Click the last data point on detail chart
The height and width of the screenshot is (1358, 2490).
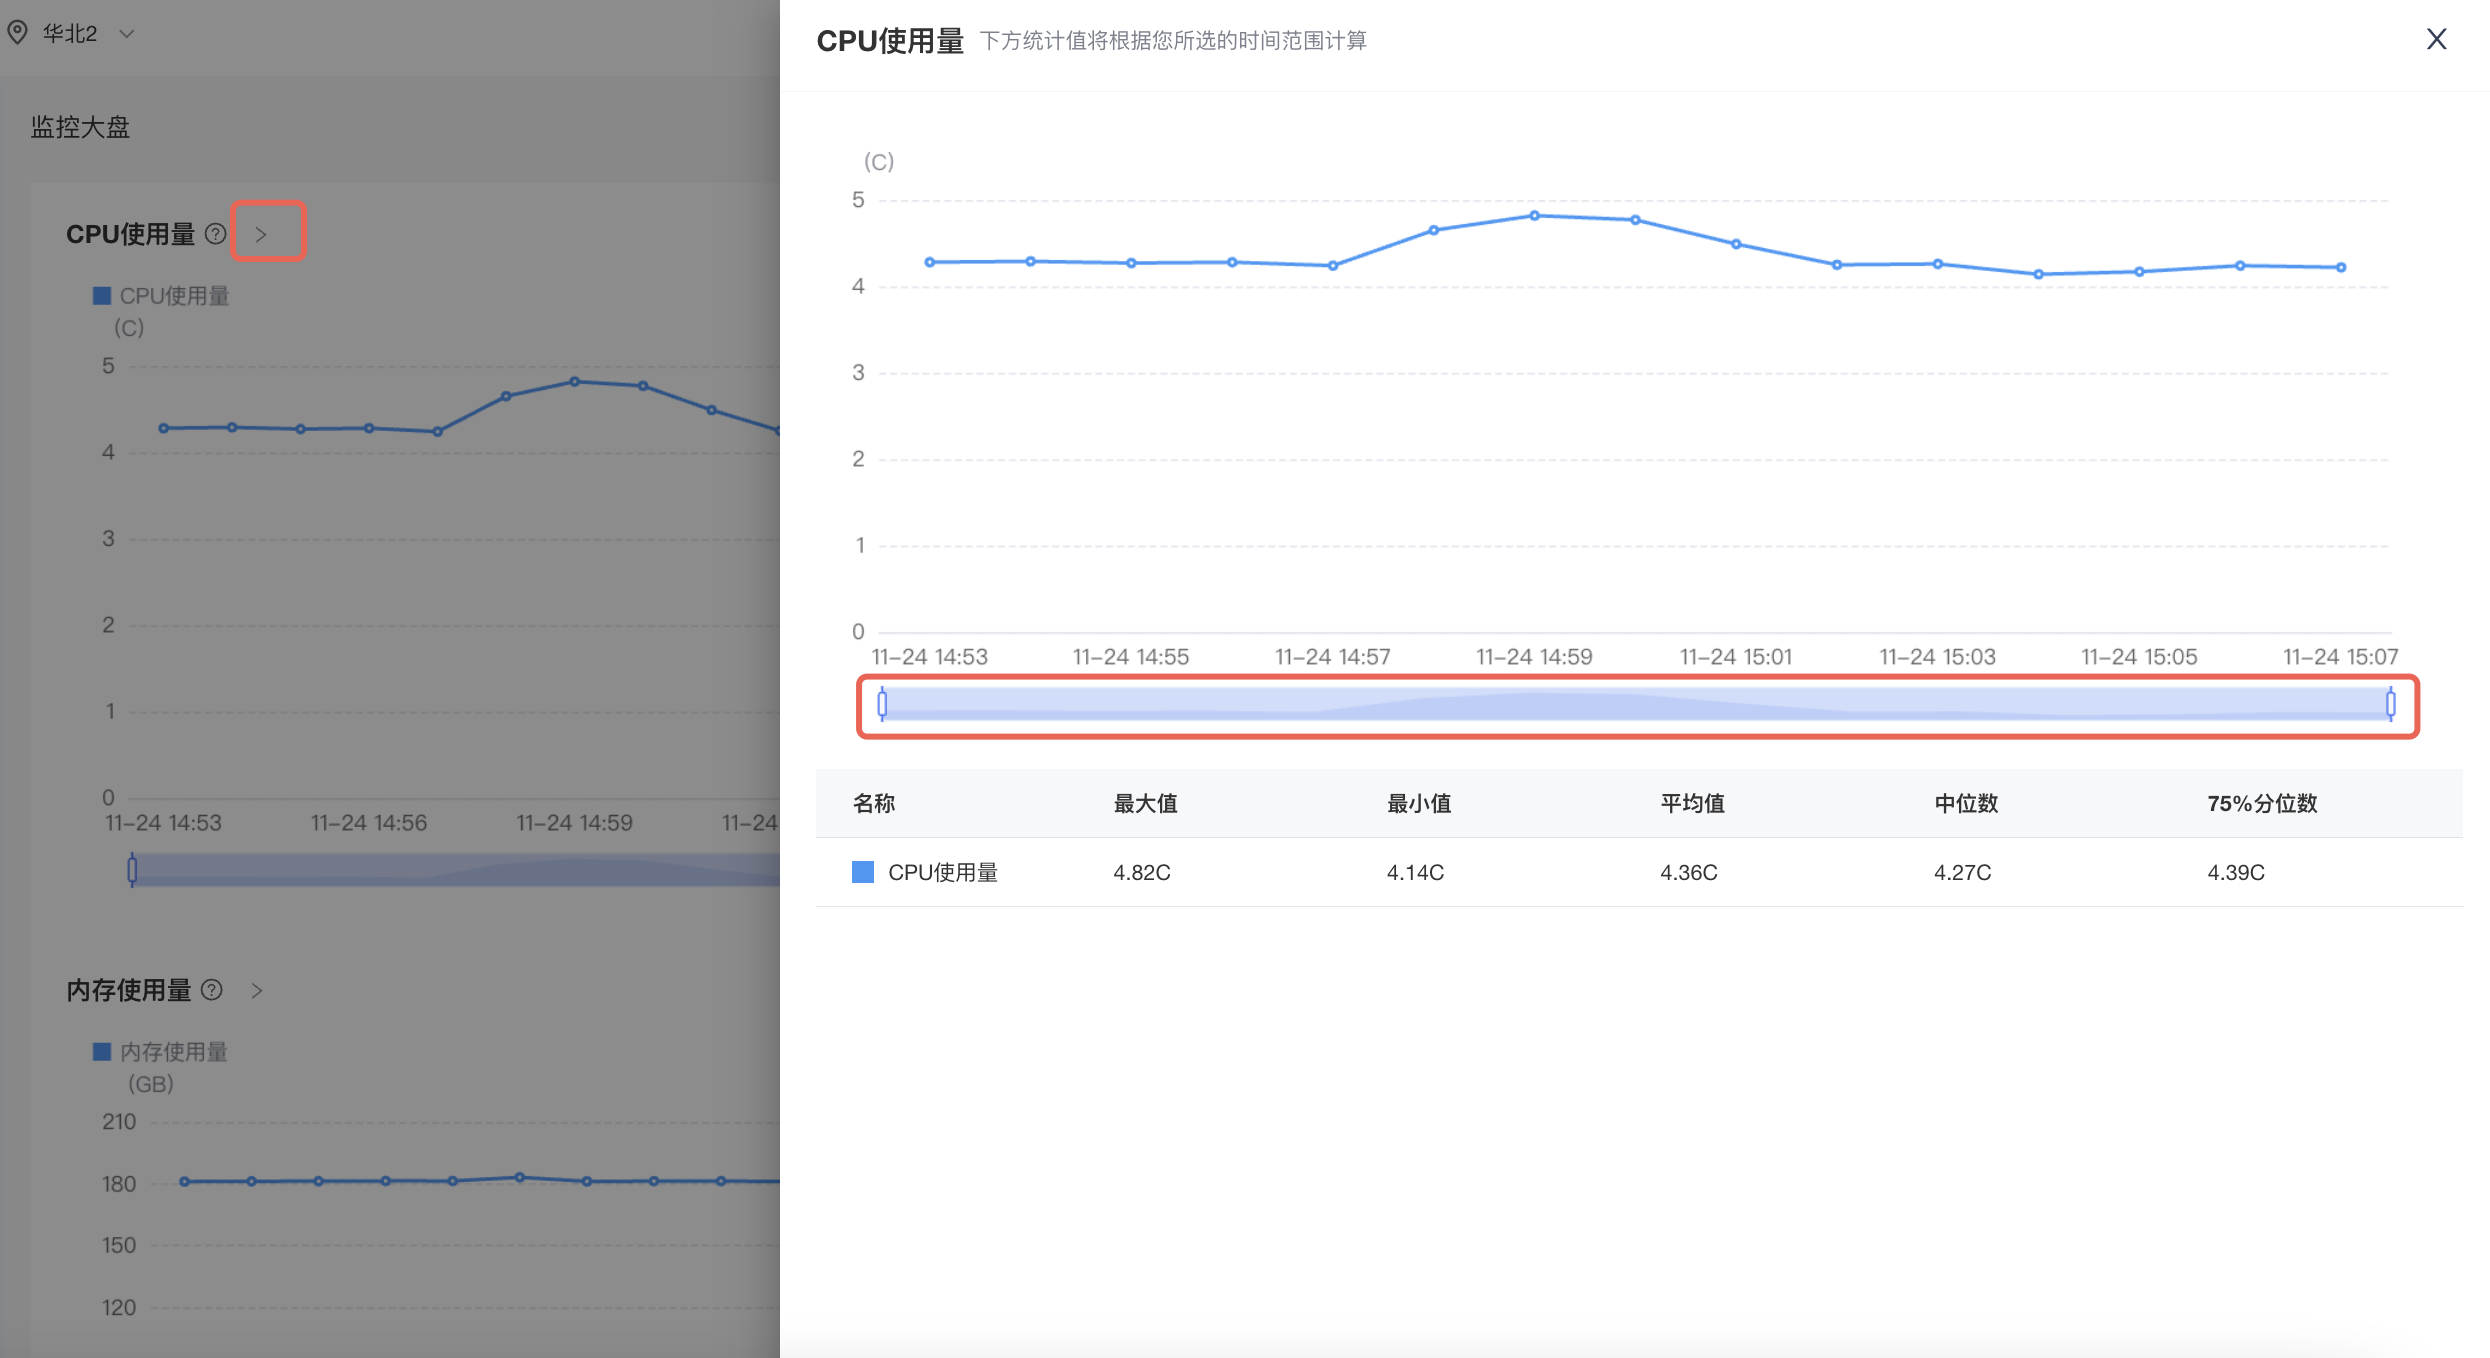2341,267
